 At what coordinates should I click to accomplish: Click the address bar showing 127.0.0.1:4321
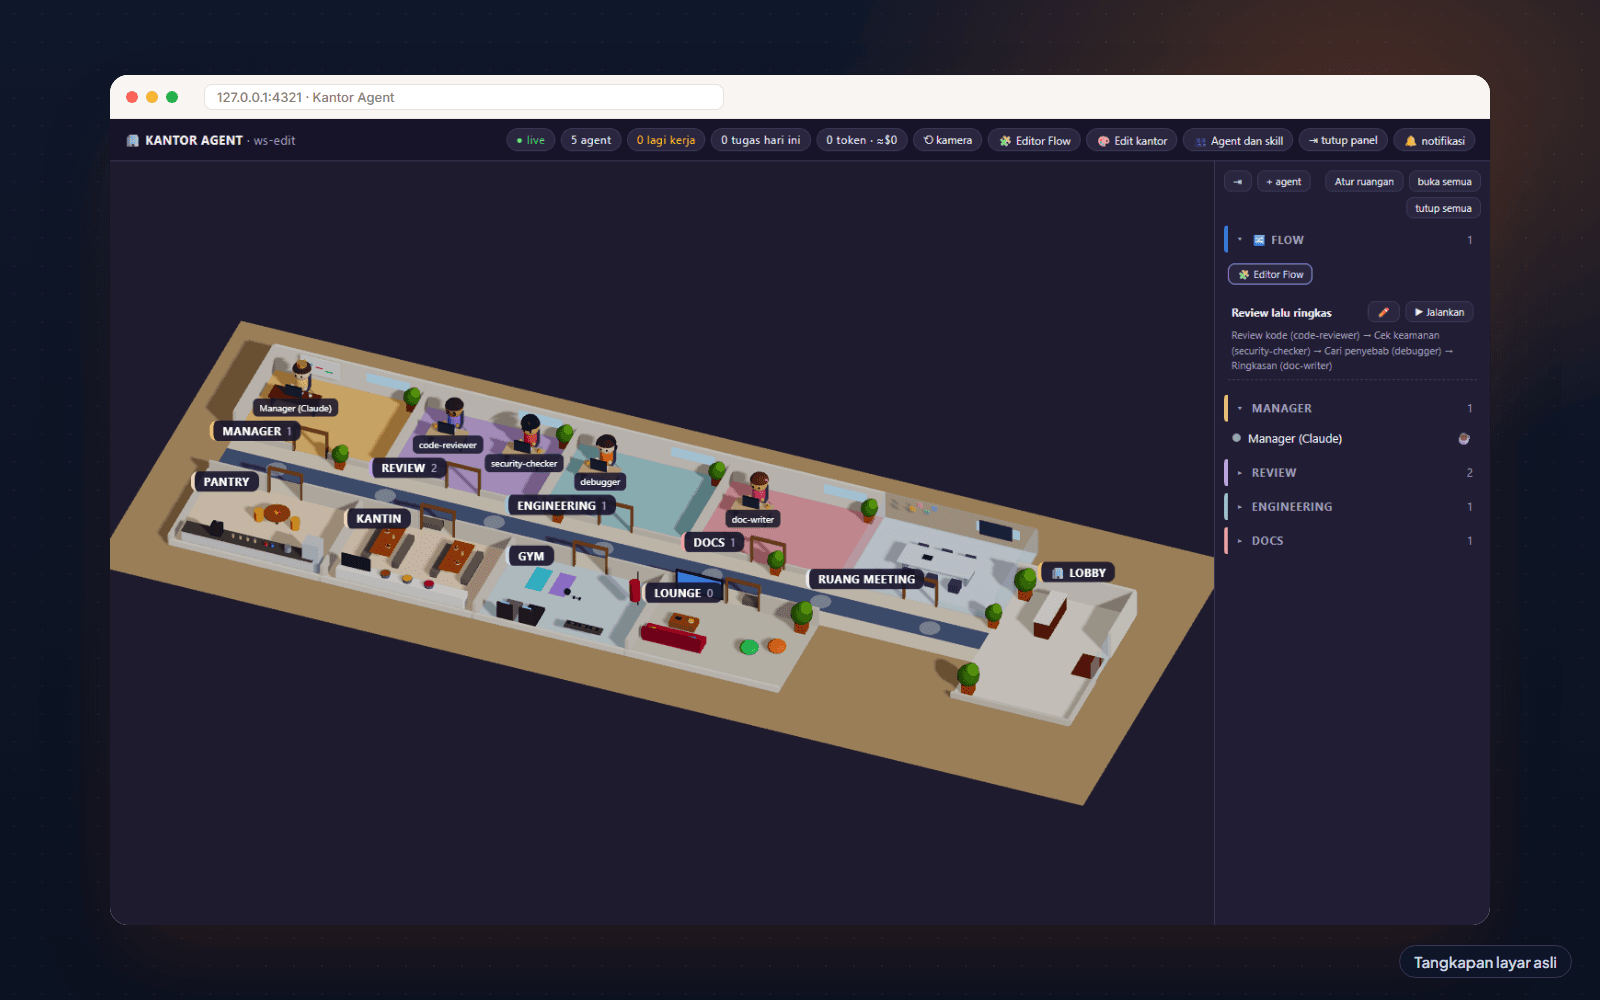(464, 97)
